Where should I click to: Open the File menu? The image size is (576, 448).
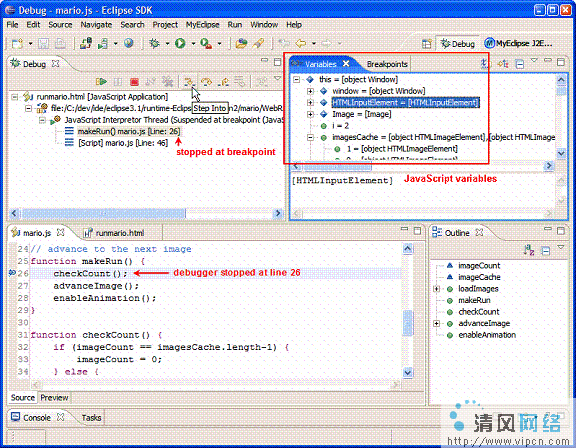point(12,25)
